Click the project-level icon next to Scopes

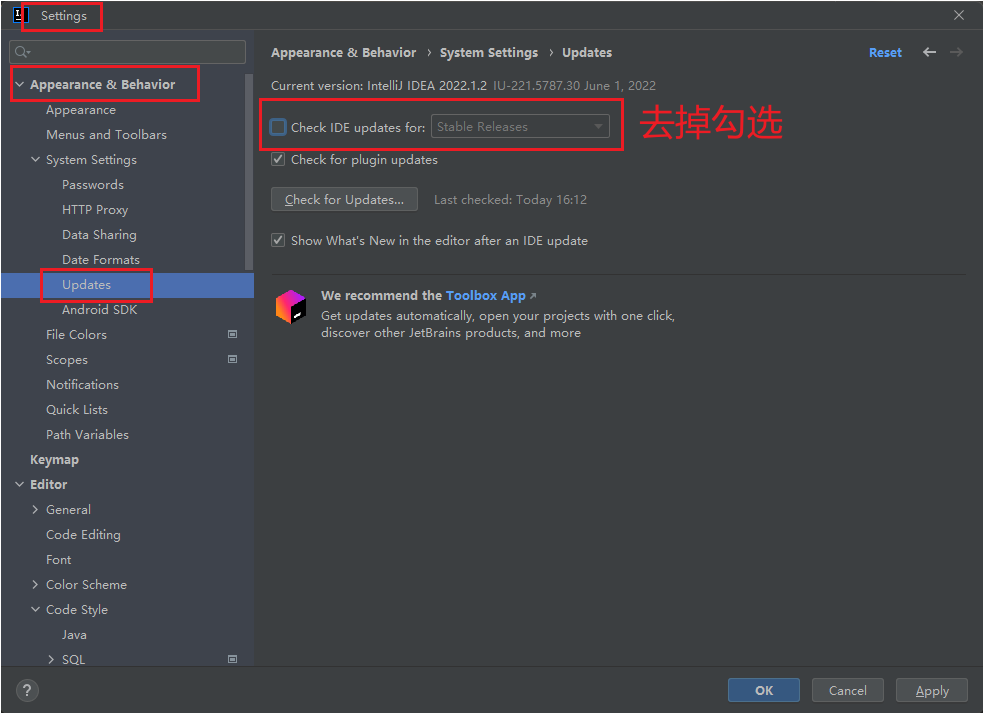pos(233,359)
